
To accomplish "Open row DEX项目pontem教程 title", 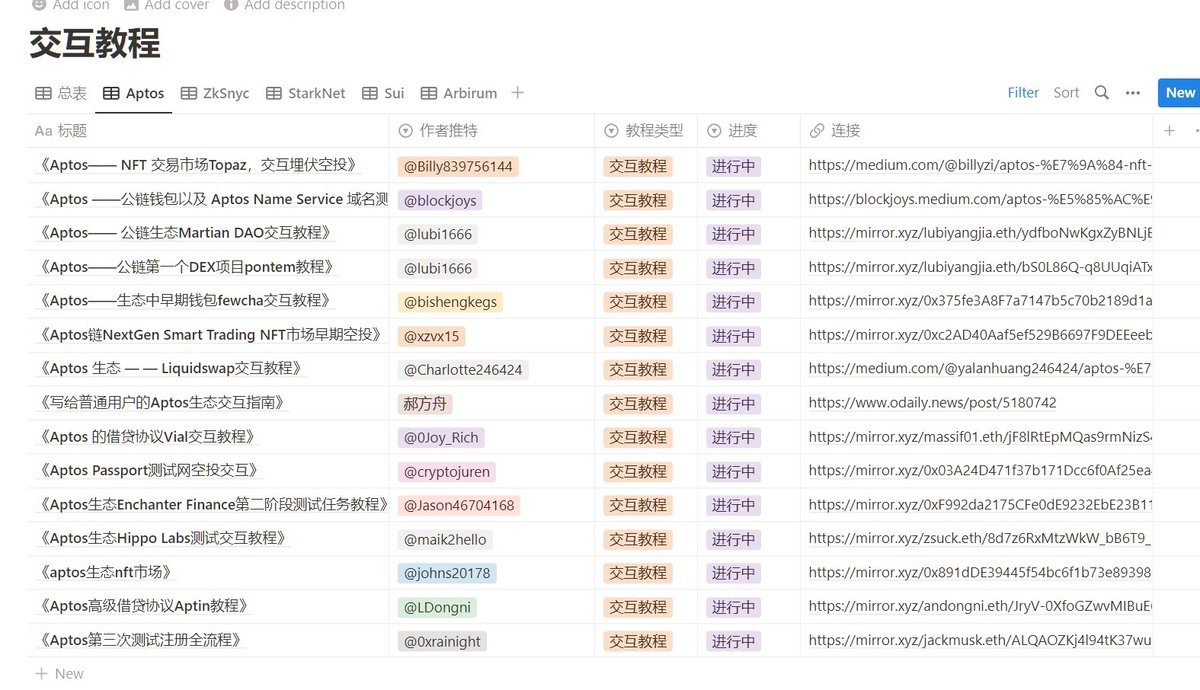I will point(186,267).
